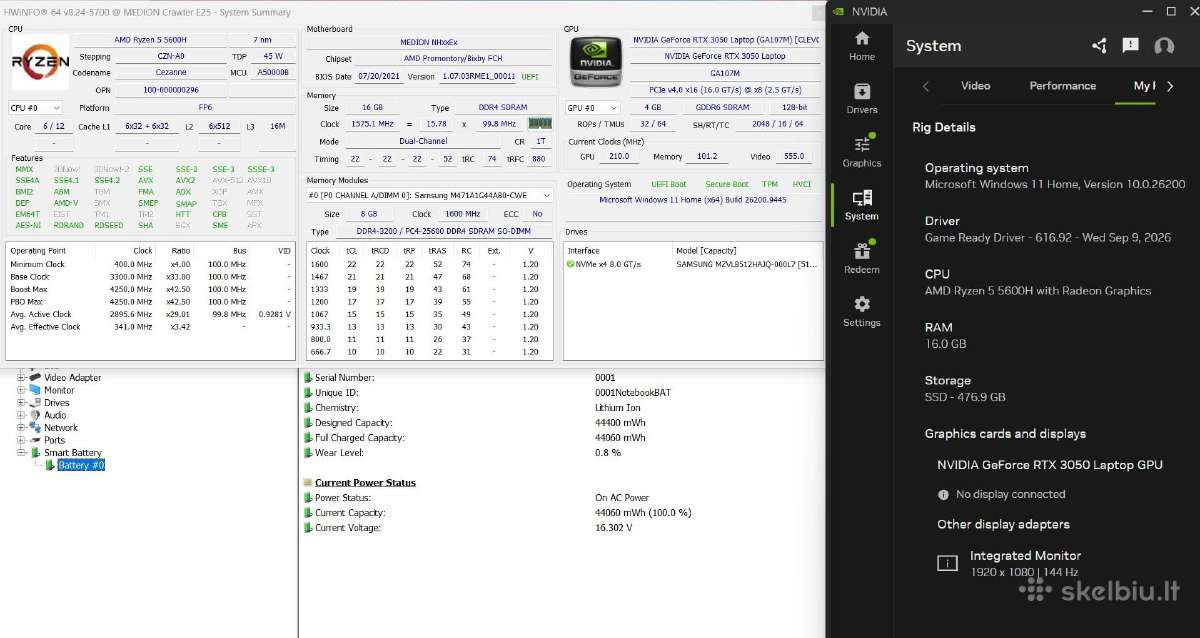Click the Avg. Effective Clock row
The width and height of the screenshot is (1200, 638).
(x=150, y=327)
